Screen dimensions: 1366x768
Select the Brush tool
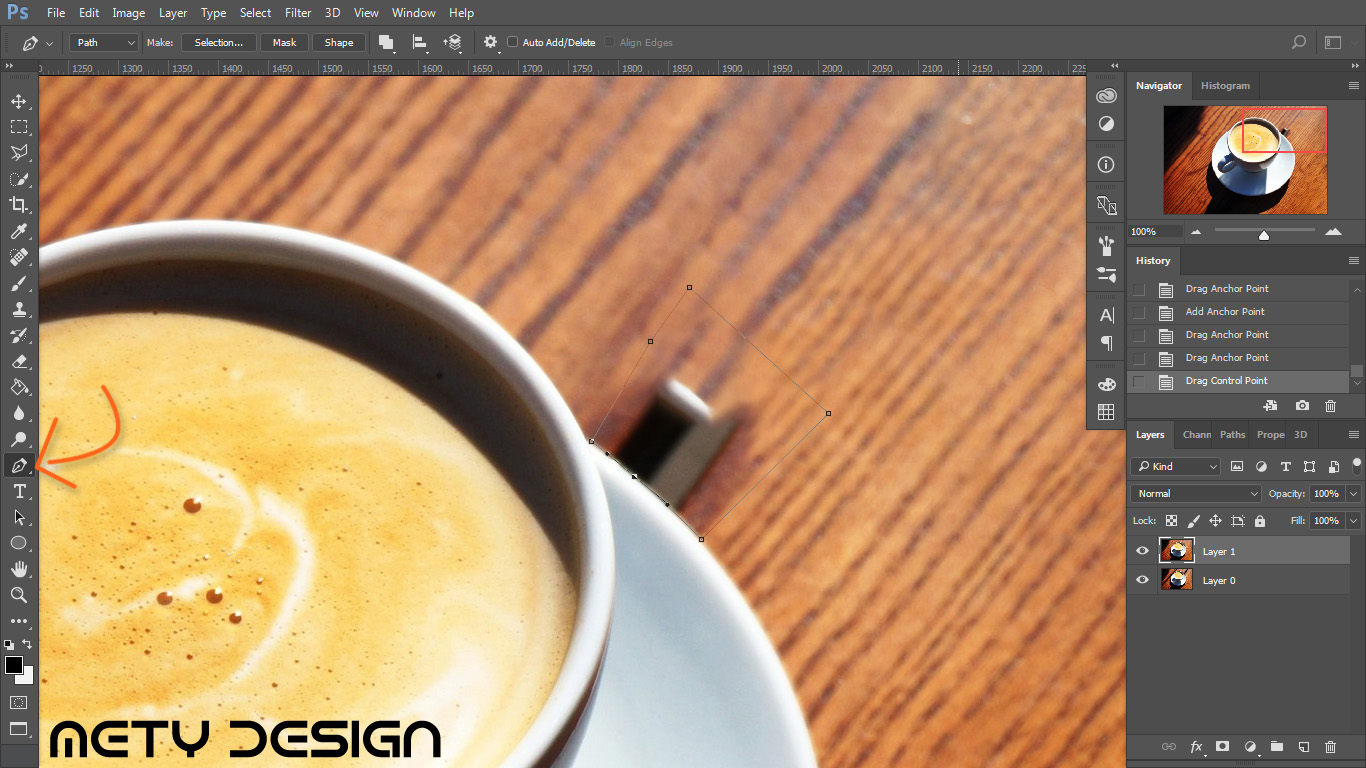click(x=19, y=283)
